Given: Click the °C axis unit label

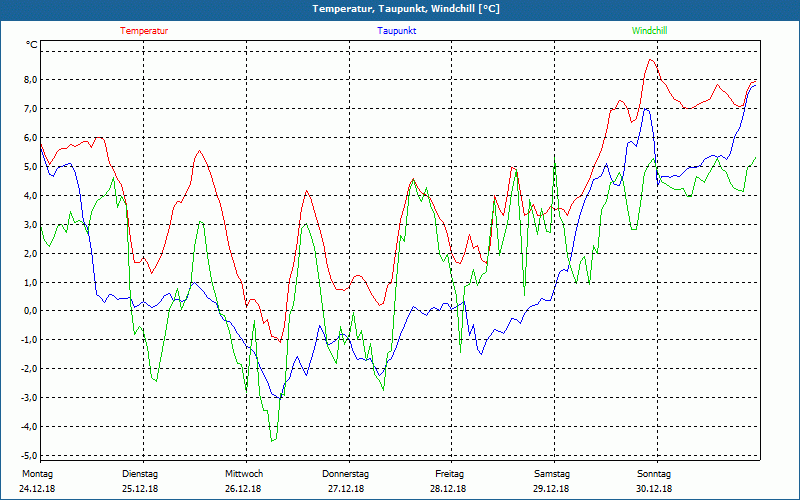Looking at the screenshot, I should 32,45.
